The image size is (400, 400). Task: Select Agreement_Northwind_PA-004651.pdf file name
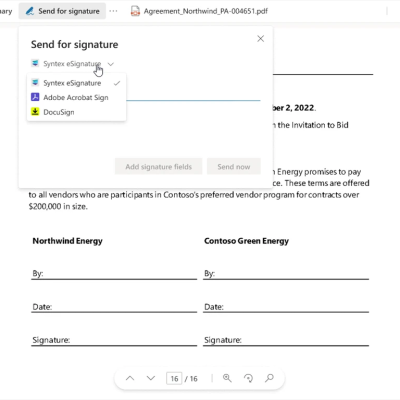coord(206,11)
